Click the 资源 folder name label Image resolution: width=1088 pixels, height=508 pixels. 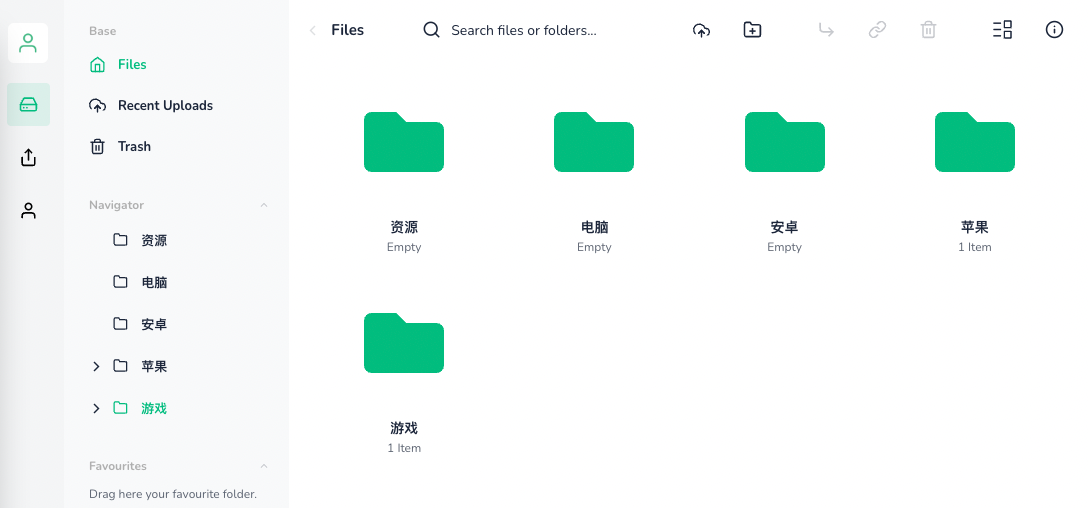404,227
